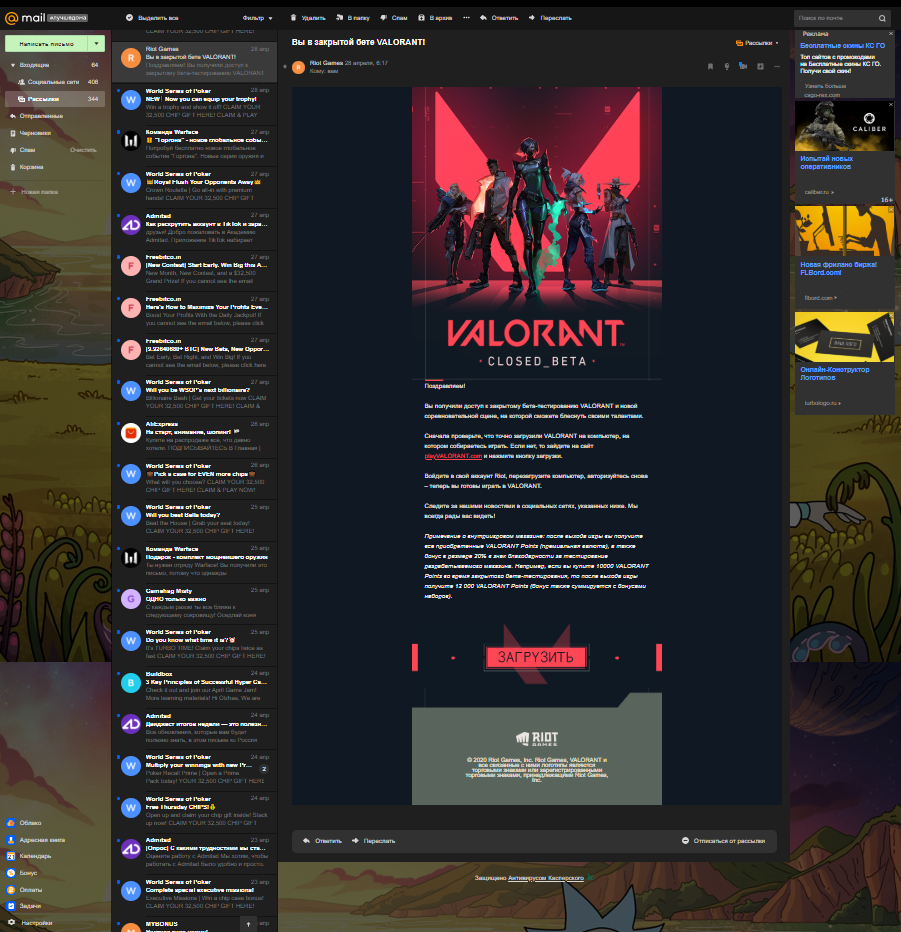Screen dimensions: 901x932
Task: Toggle unread dot on Buildbox email
Action: click(x=118, y=673)
